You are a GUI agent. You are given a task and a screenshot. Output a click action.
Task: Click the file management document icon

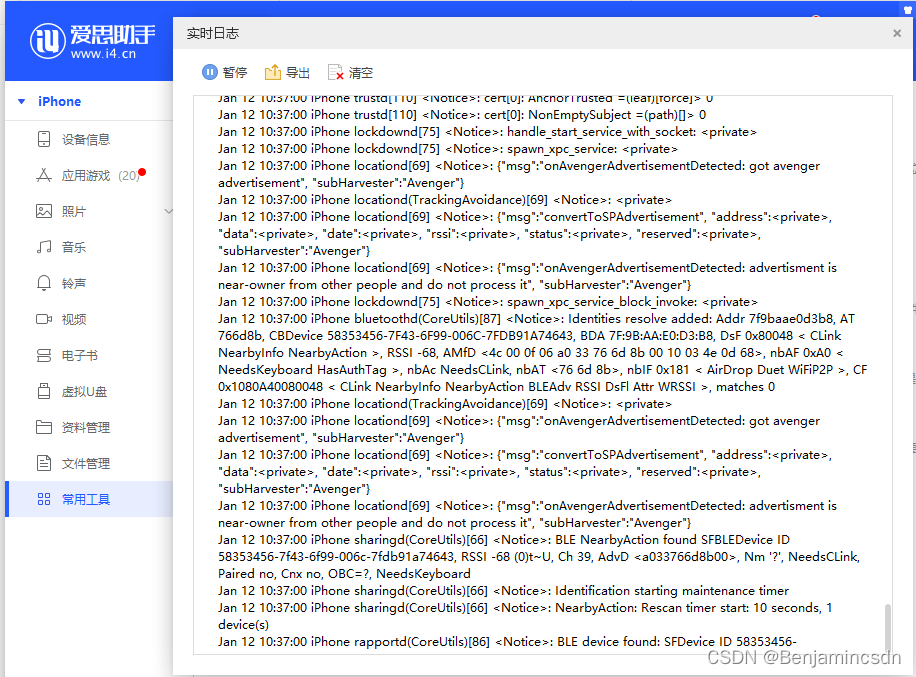tap(44, 463)
